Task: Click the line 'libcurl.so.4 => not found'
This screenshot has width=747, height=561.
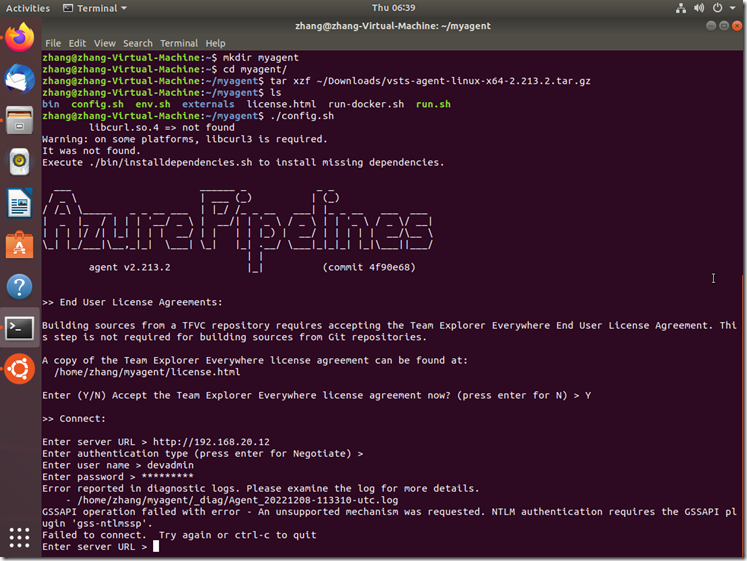Action: coord(162,128)
